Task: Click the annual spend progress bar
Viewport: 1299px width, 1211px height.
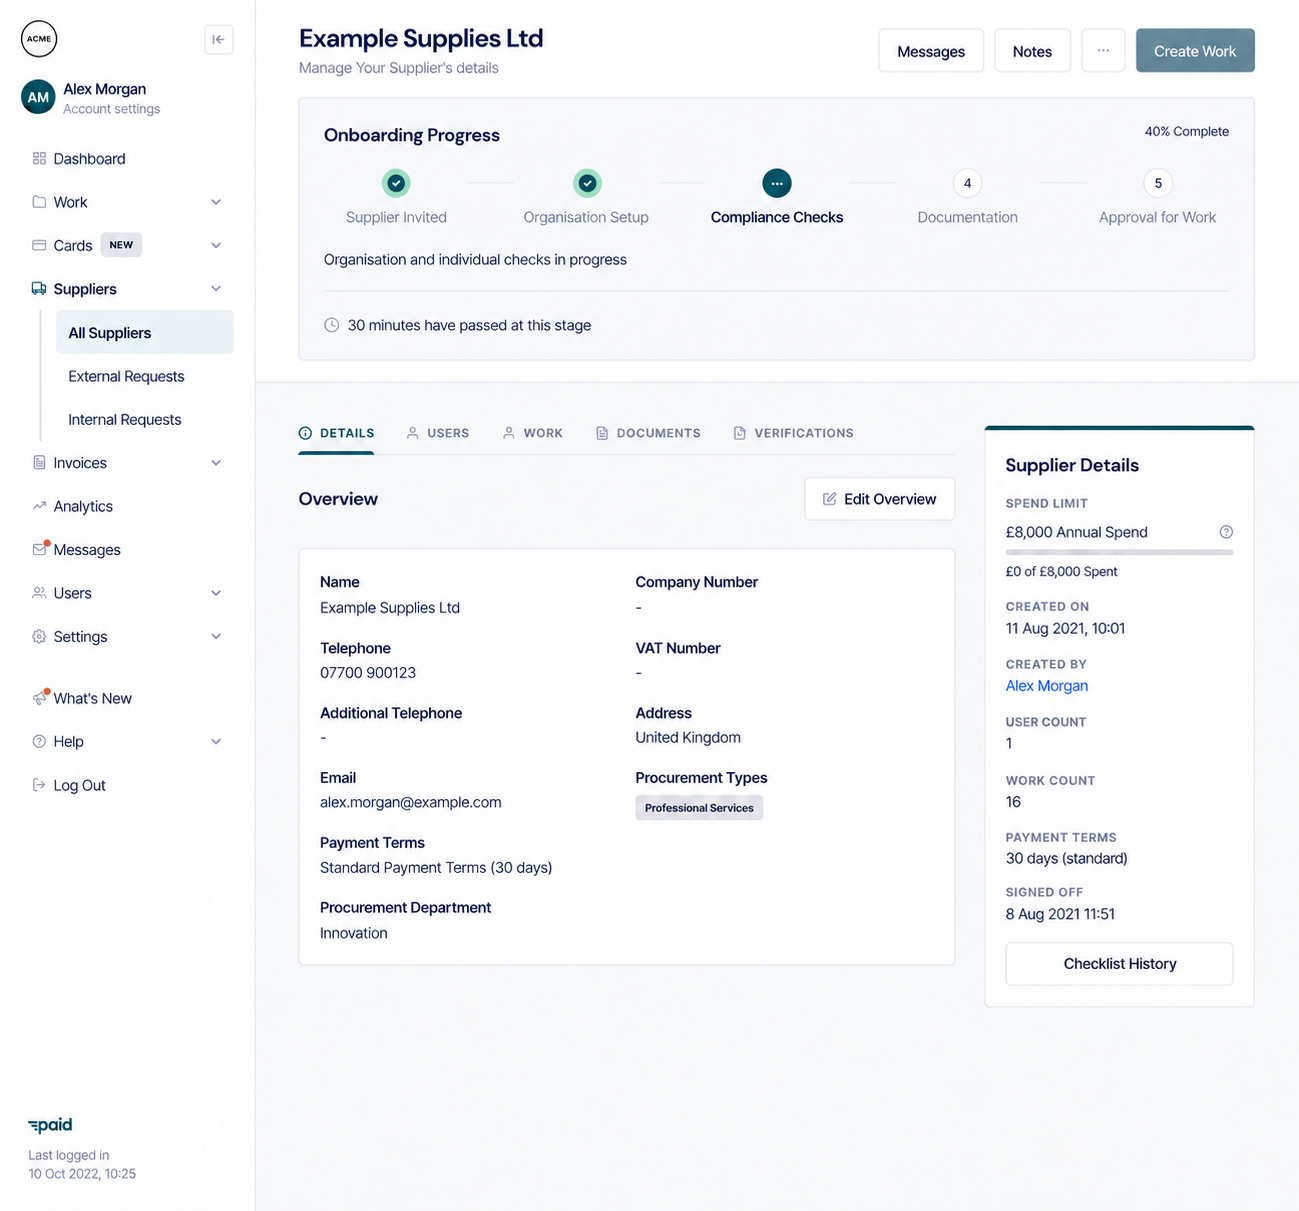Action: [x=1119, y=552]
